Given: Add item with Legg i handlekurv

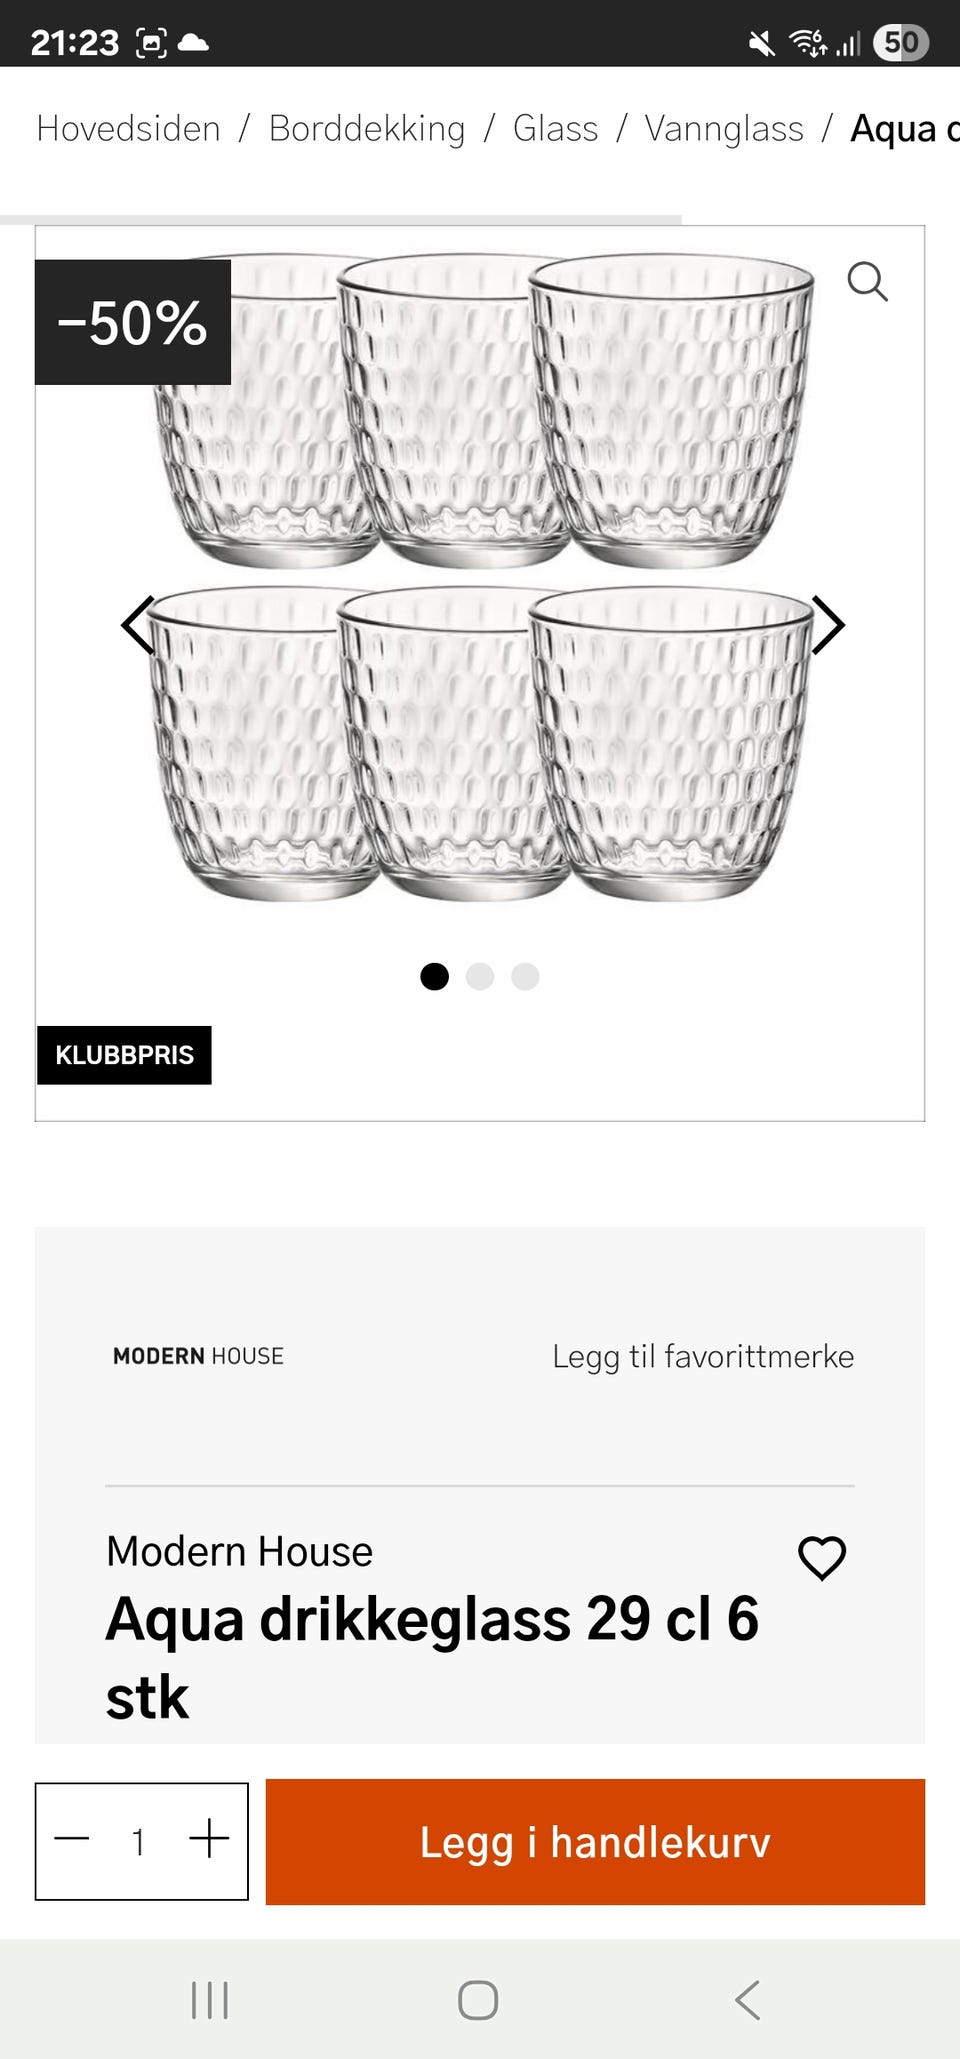Looking at the screenshot, I should 595,1842.
